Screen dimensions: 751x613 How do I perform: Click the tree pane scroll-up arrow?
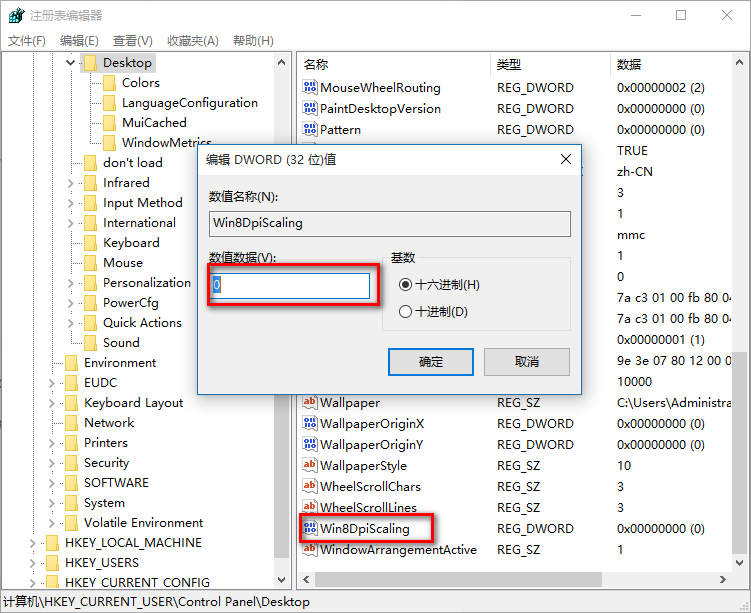[x=282, y=62]
